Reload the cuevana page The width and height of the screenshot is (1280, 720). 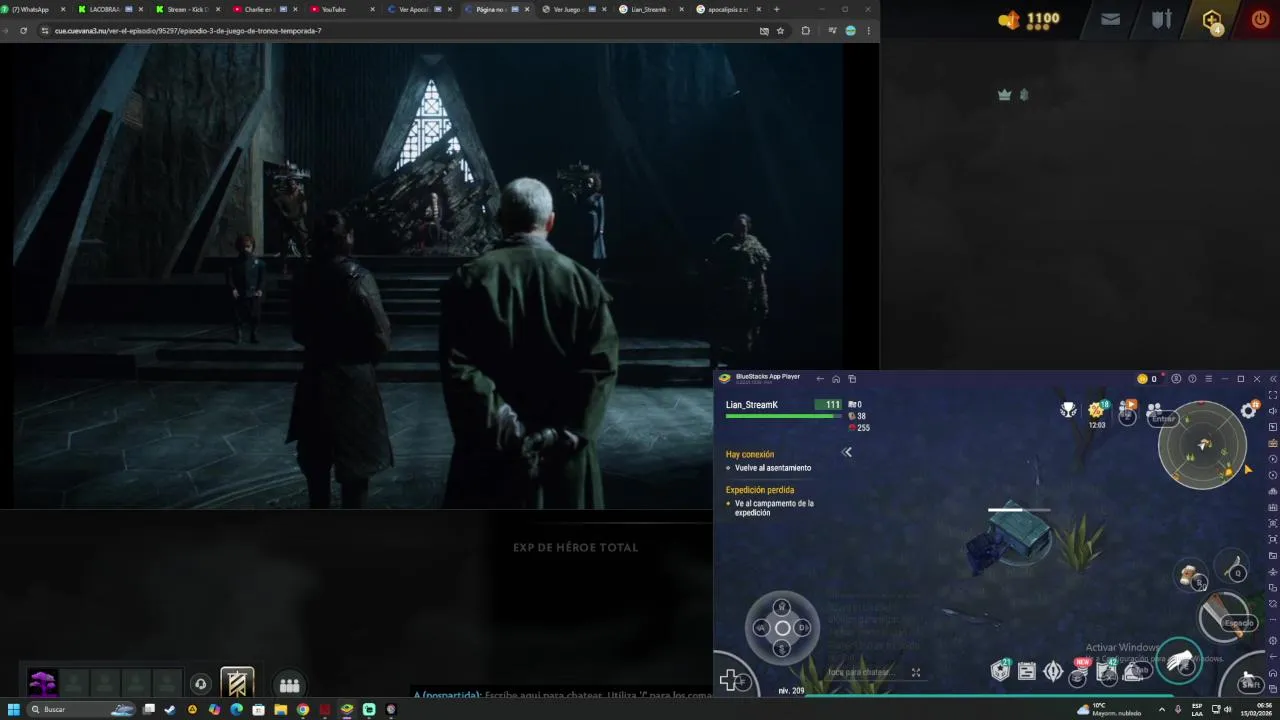23,31
